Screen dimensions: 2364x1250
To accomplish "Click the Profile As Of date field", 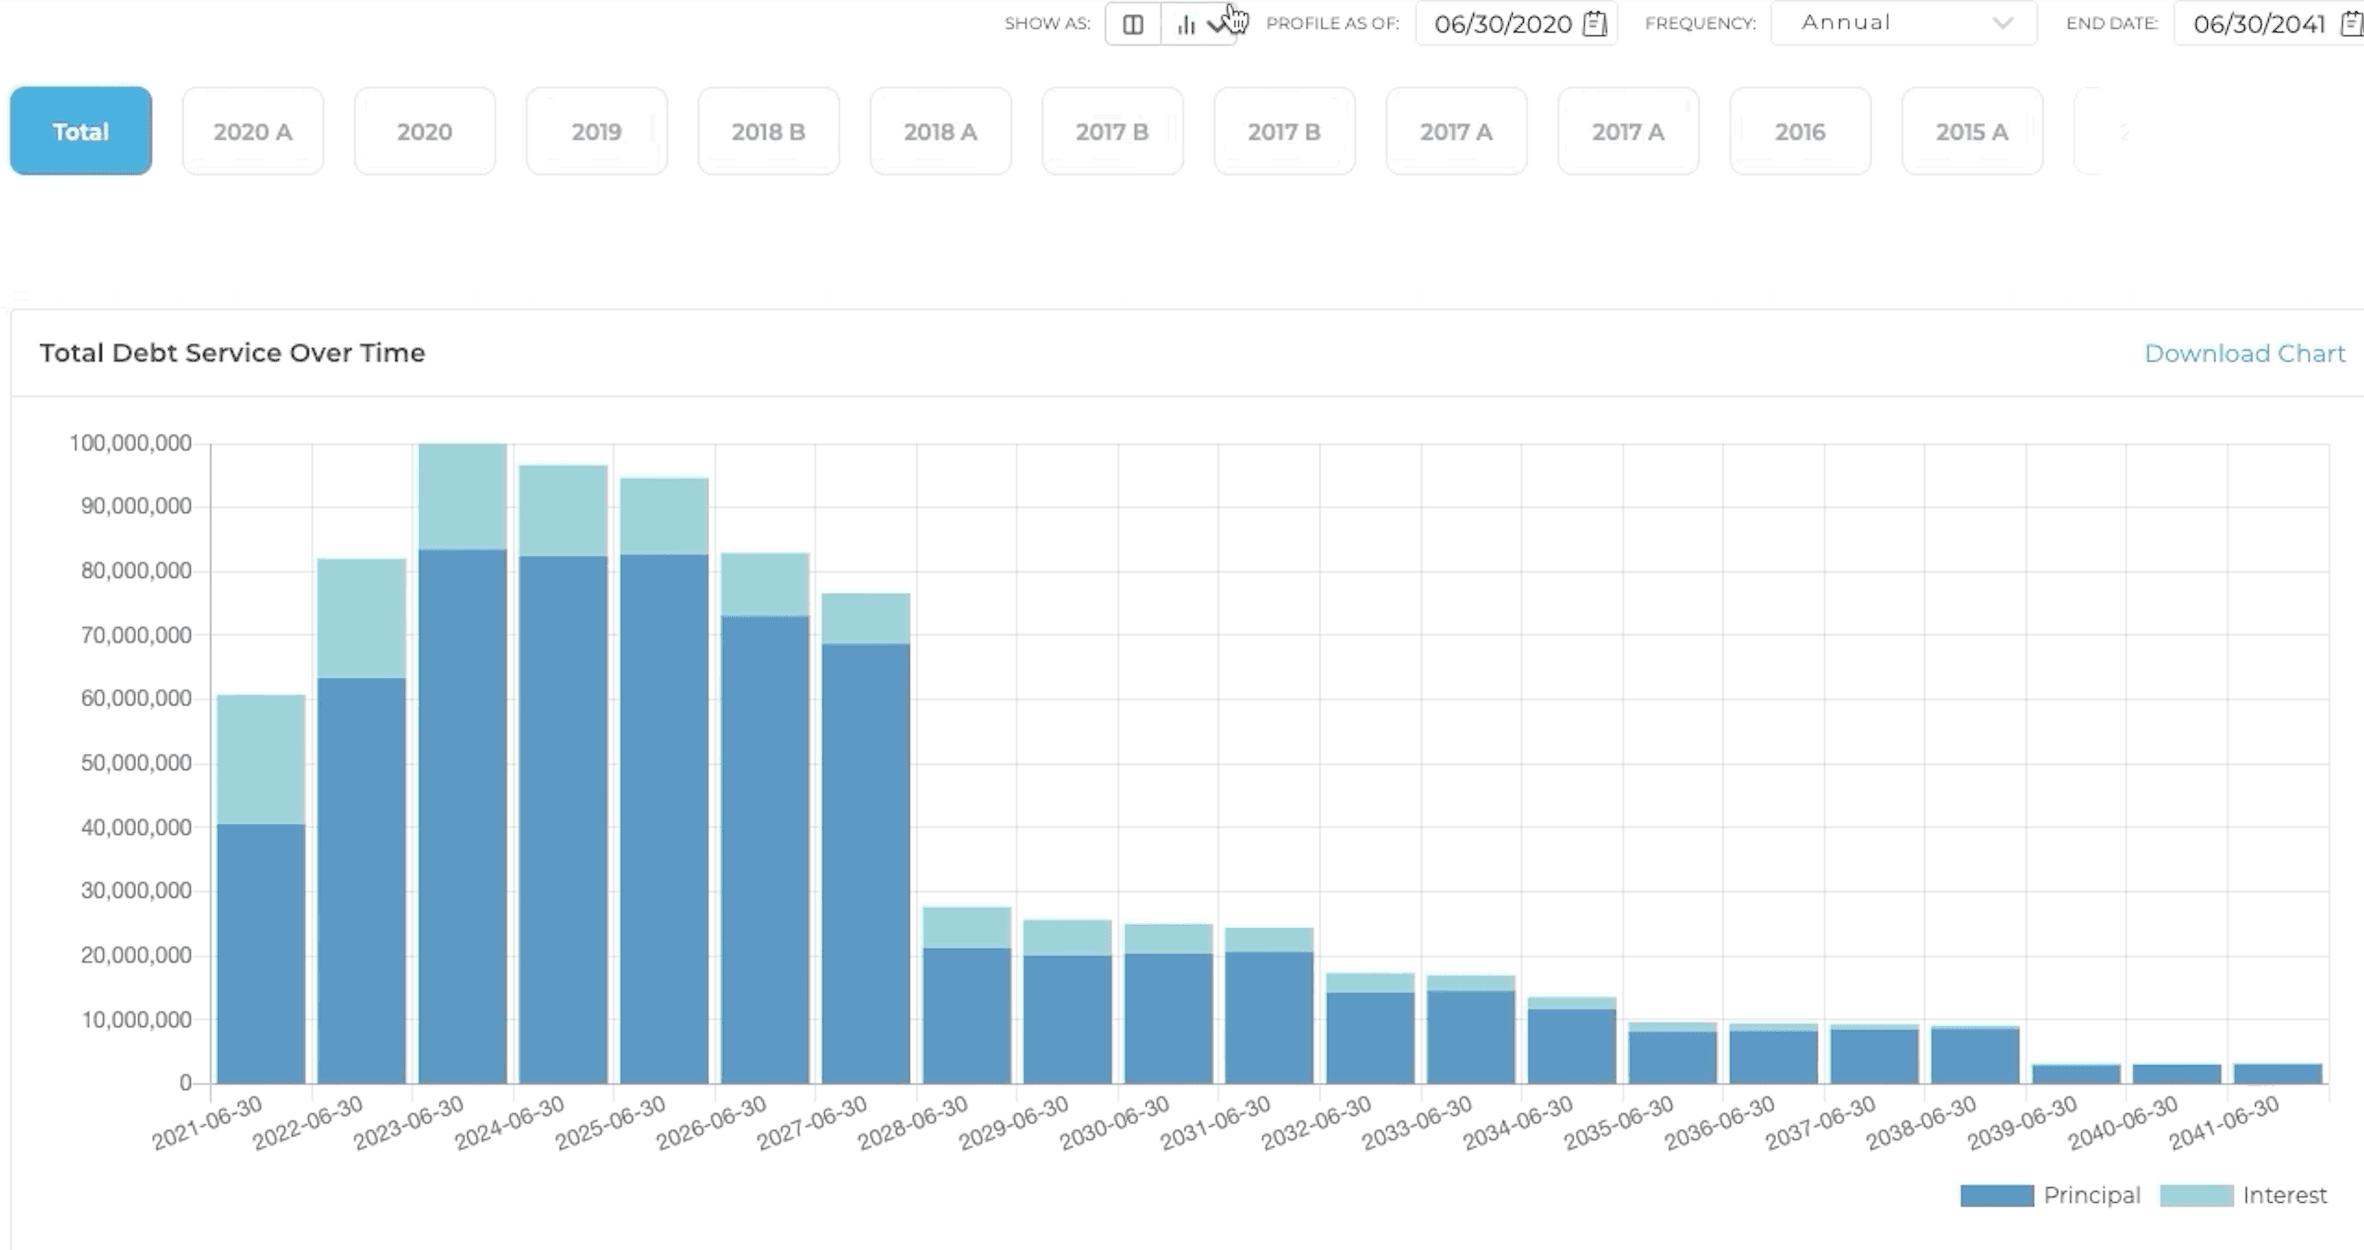I will (x=1502, y=24).
